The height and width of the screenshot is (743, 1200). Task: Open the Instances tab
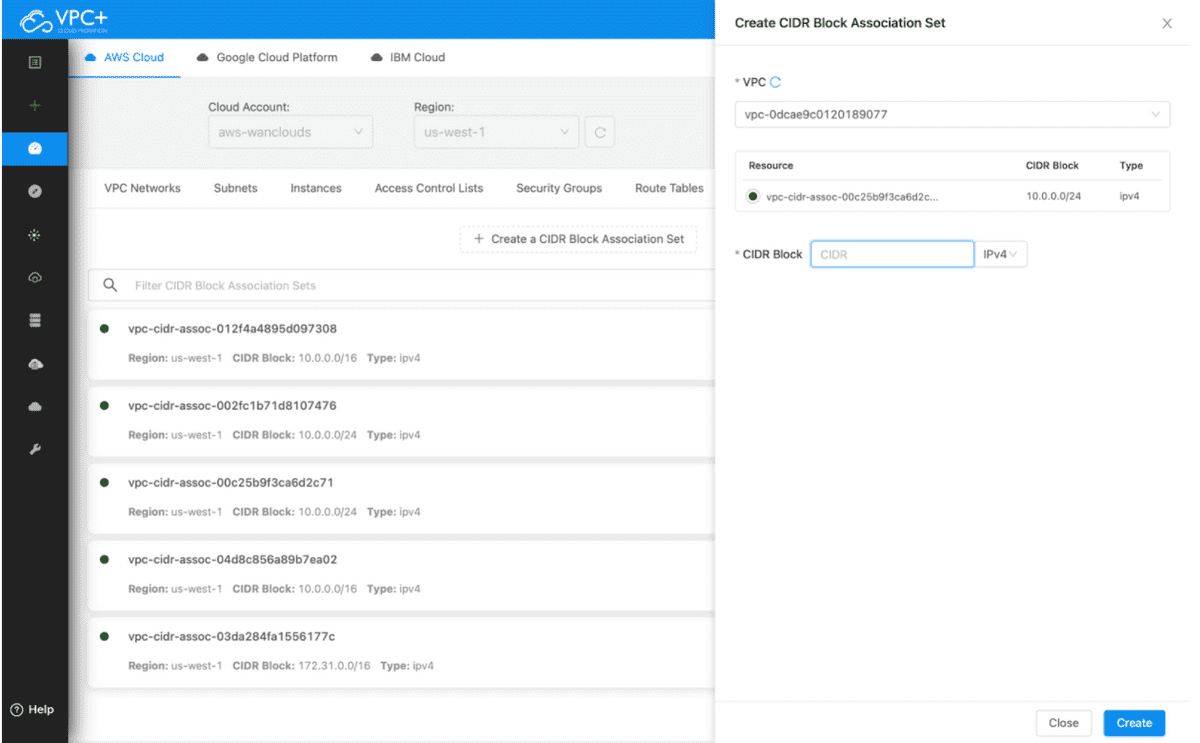point(316,188)
